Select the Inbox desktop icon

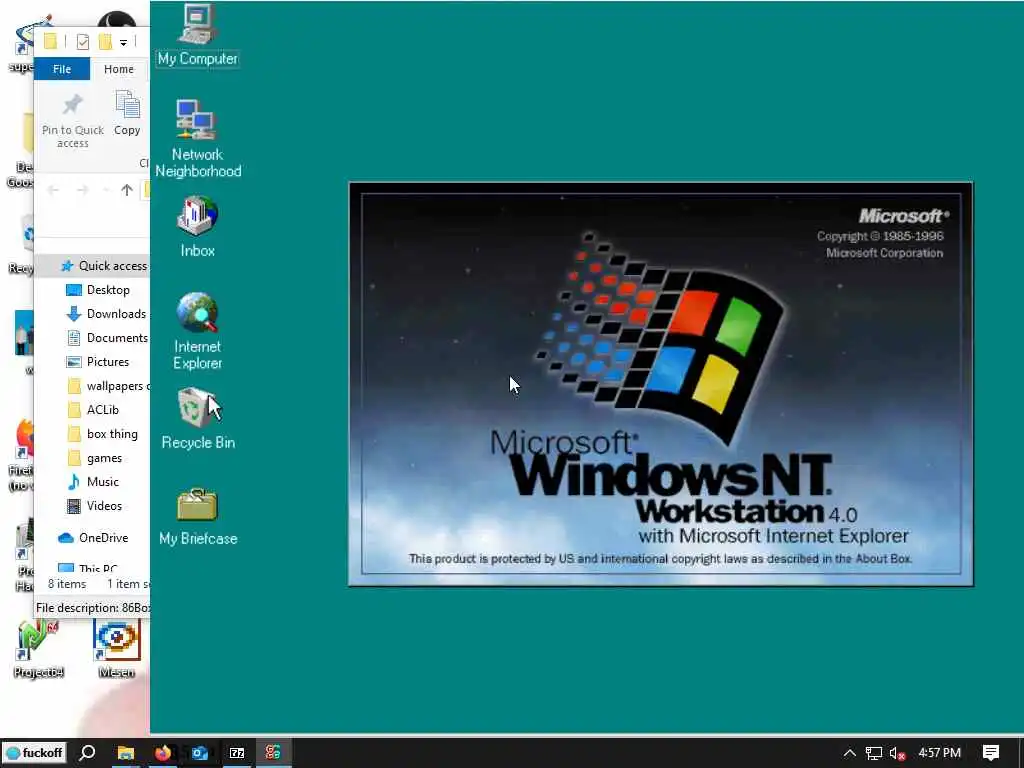(x=197, y=227)
